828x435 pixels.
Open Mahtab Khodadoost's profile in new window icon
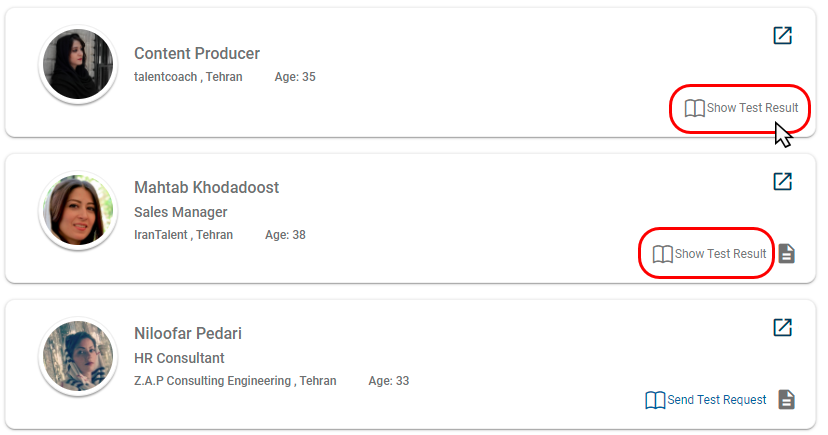782,182
